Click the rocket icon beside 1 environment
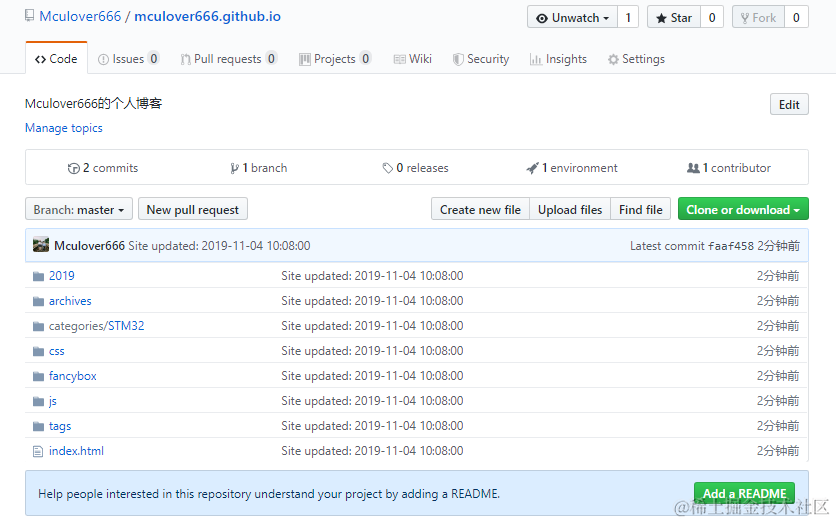This screenshot has width=836, height=523. (x=532, y=168)
